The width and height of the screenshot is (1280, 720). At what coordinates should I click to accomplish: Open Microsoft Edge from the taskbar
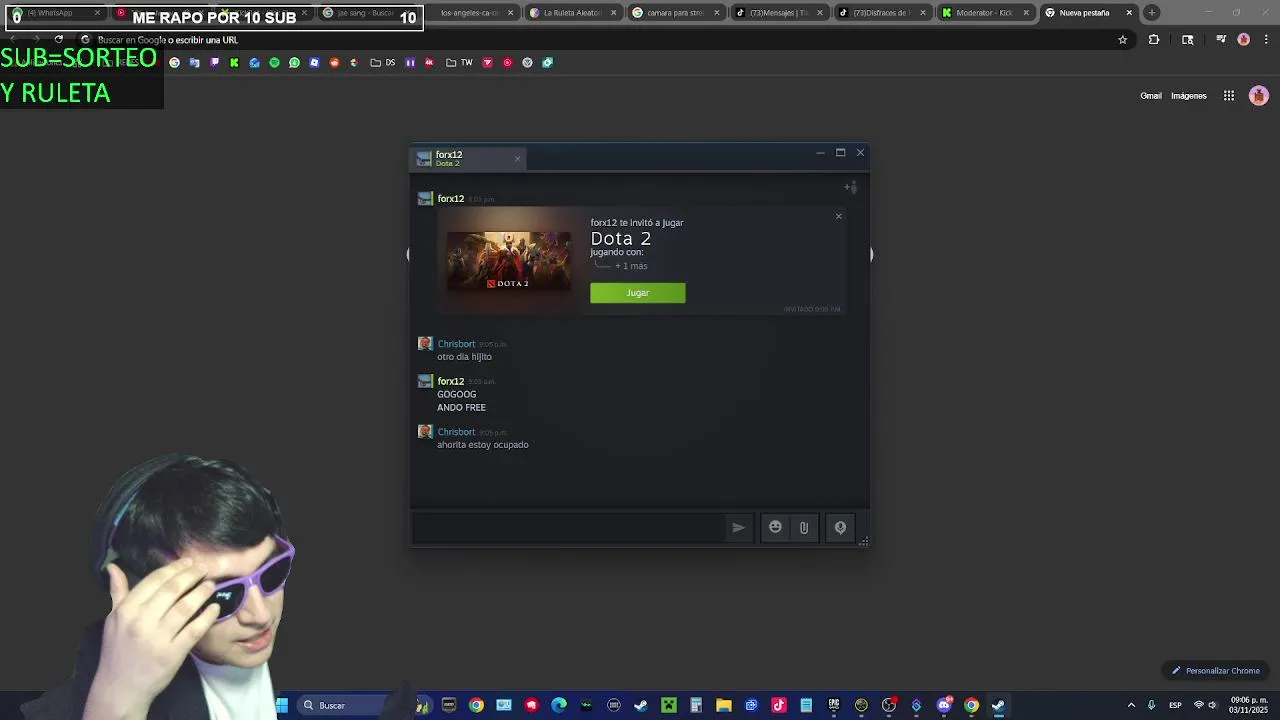click(x=559, y=706)
